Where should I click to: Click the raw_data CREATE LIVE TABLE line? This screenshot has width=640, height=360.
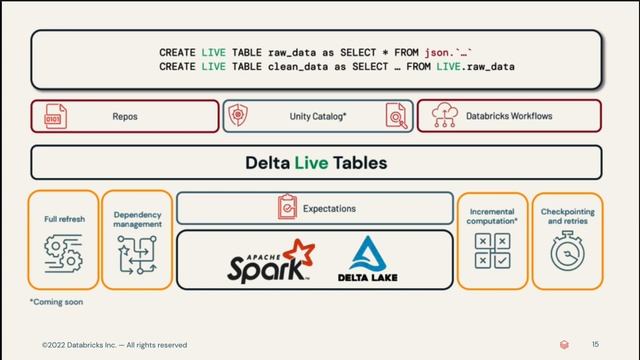click(316, 53)
